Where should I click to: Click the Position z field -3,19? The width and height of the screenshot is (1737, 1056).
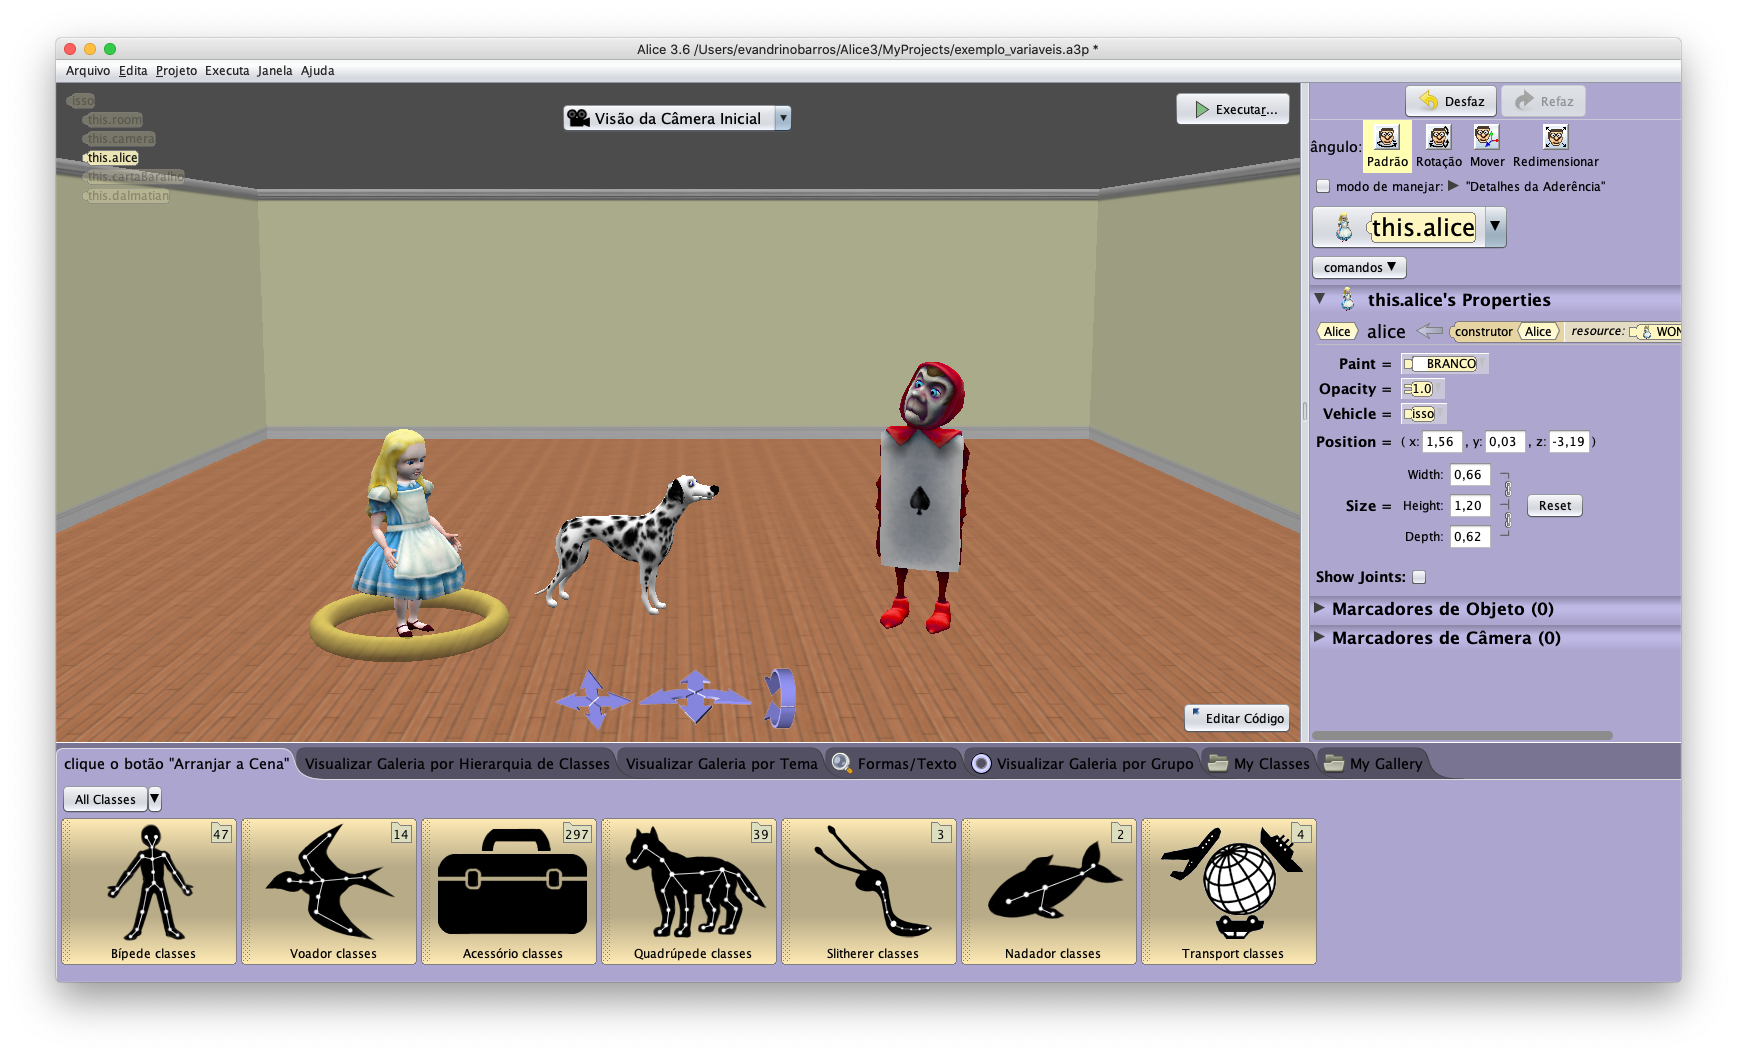pos(1569,442)
